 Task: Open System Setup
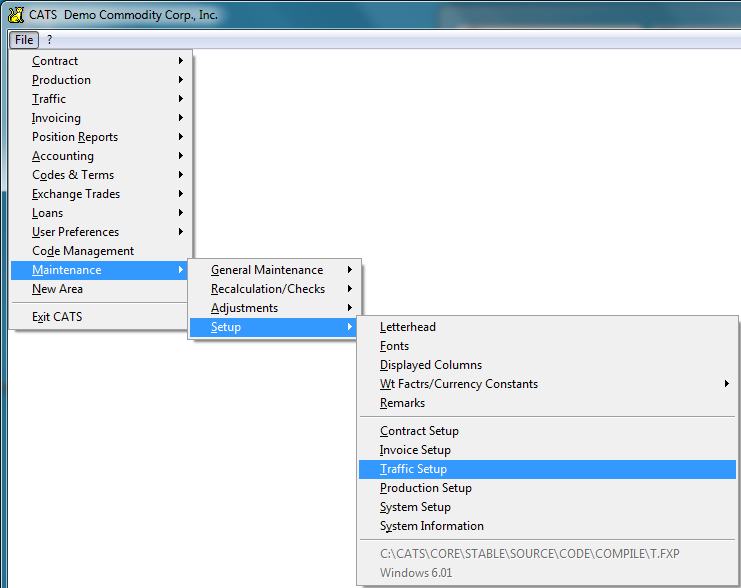(x=547, y=507)
